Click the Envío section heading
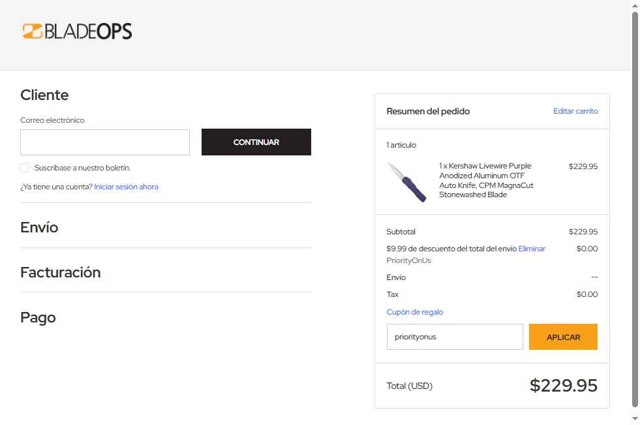This screenshot has width=640, height=425. tap(39, 227)
